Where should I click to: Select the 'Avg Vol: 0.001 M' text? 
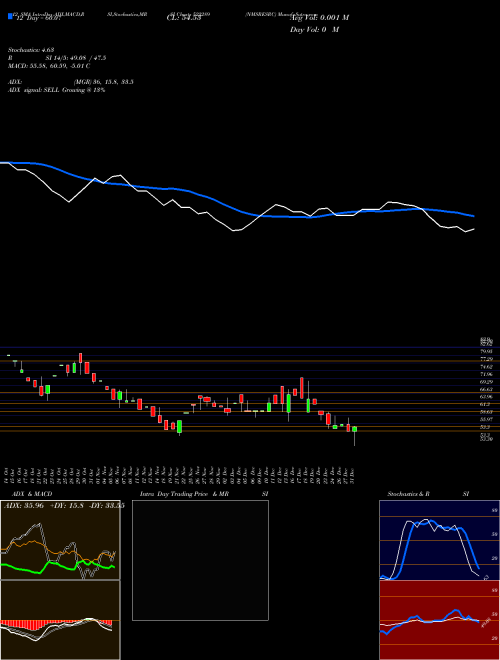tap(319, 17)
